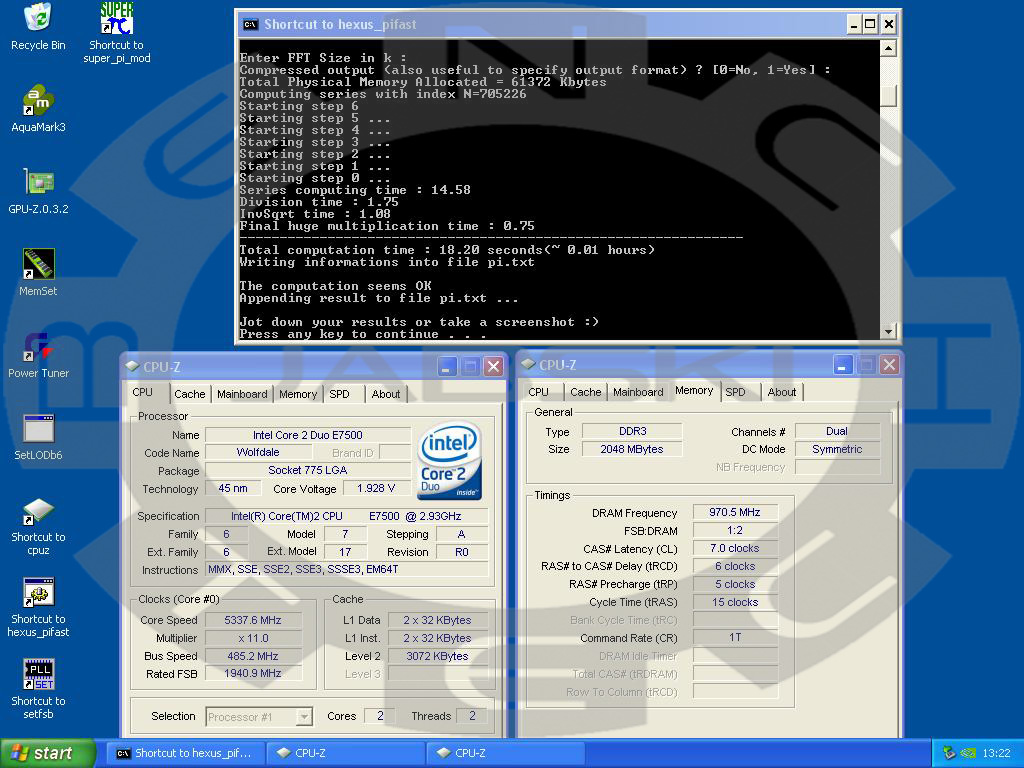Open the Windows Start menu
Screen dimensions: 1024x768
pos(47,753)
